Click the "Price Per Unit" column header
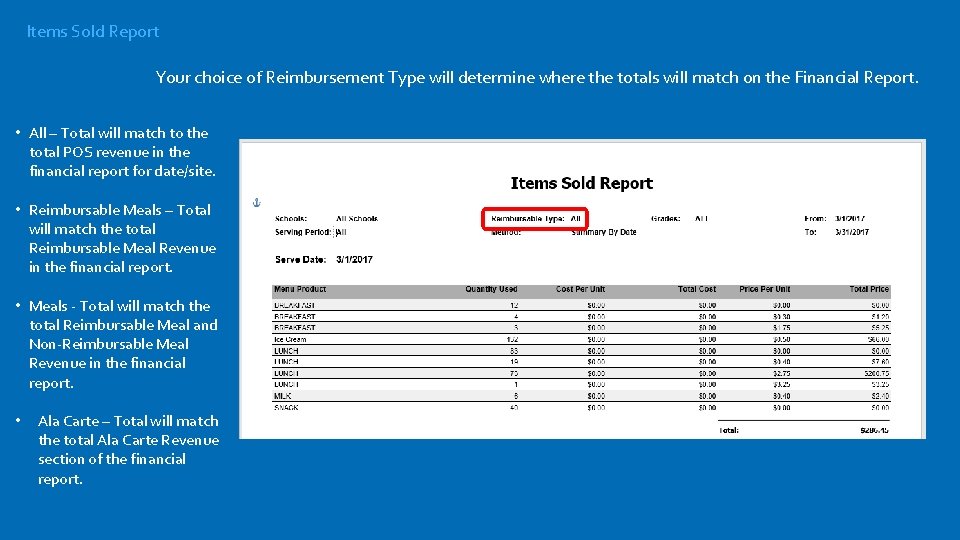Viewport: 960px width, 540px height. [x=765, y=289]
